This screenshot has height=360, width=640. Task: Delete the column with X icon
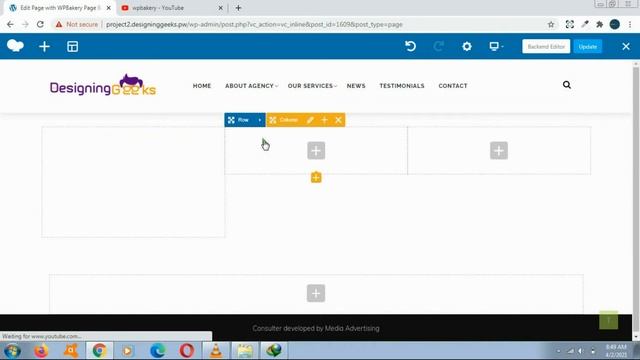(338, 120)
